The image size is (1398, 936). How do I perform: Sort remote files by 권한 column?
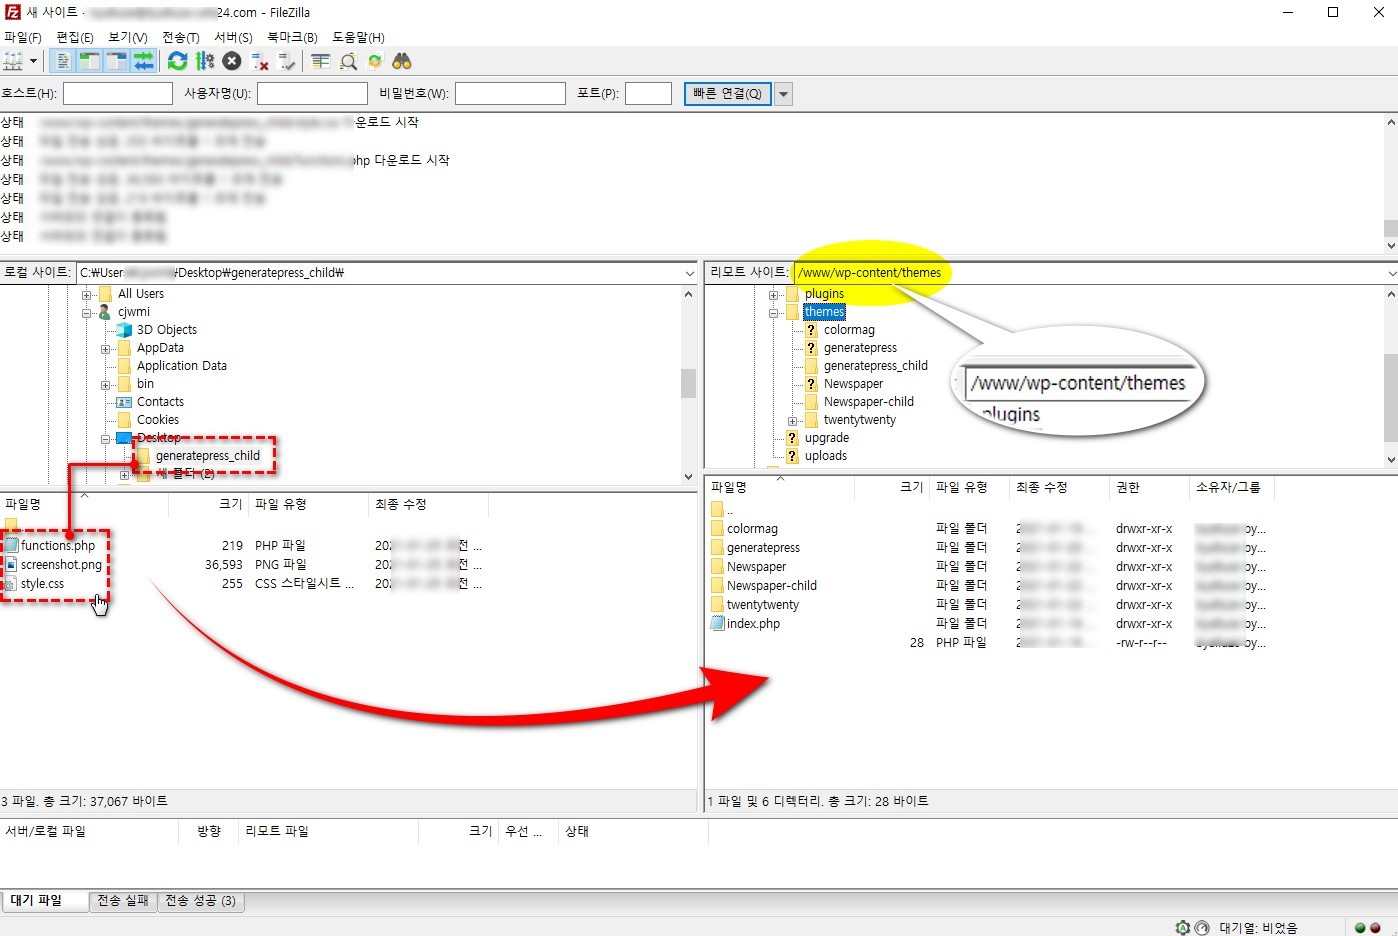[1149, 488]
